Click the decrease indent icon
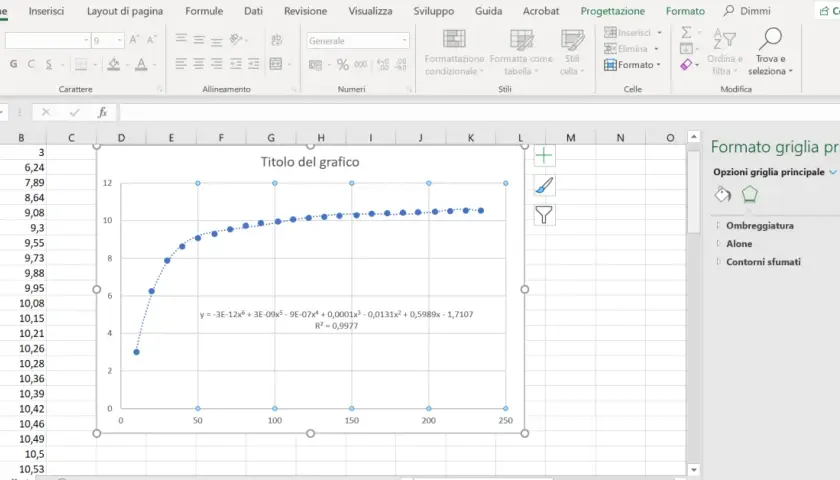 click(x=236, y=64)
